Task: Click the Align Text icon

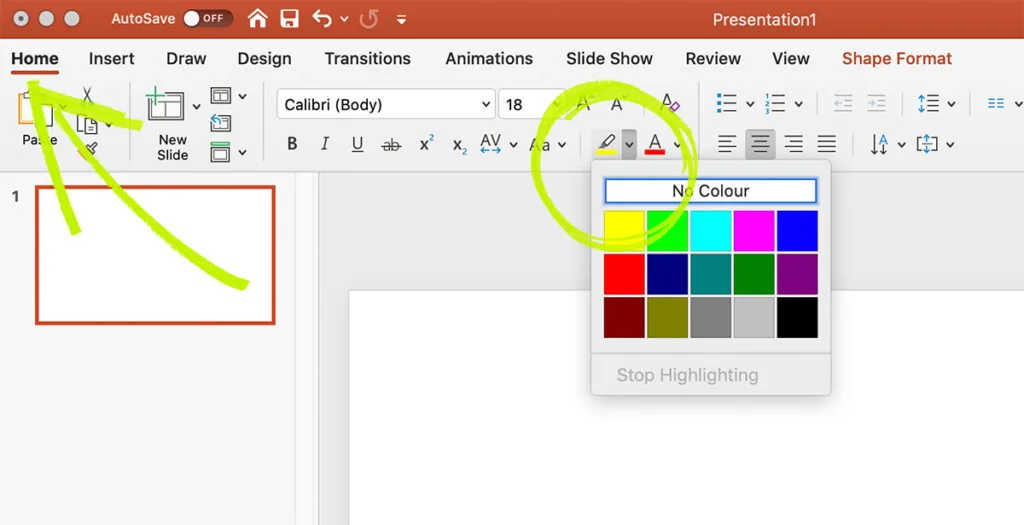Action: click(x=927, y=144)
